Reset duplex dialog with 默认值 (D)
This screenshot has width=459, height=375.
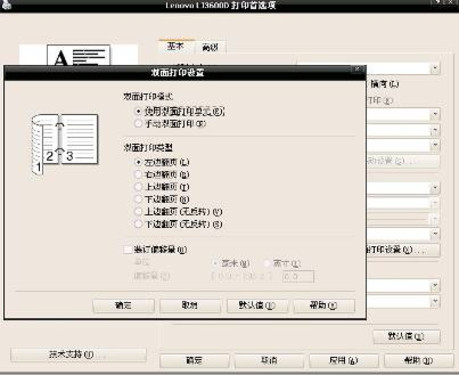click(x=257, y=305)
